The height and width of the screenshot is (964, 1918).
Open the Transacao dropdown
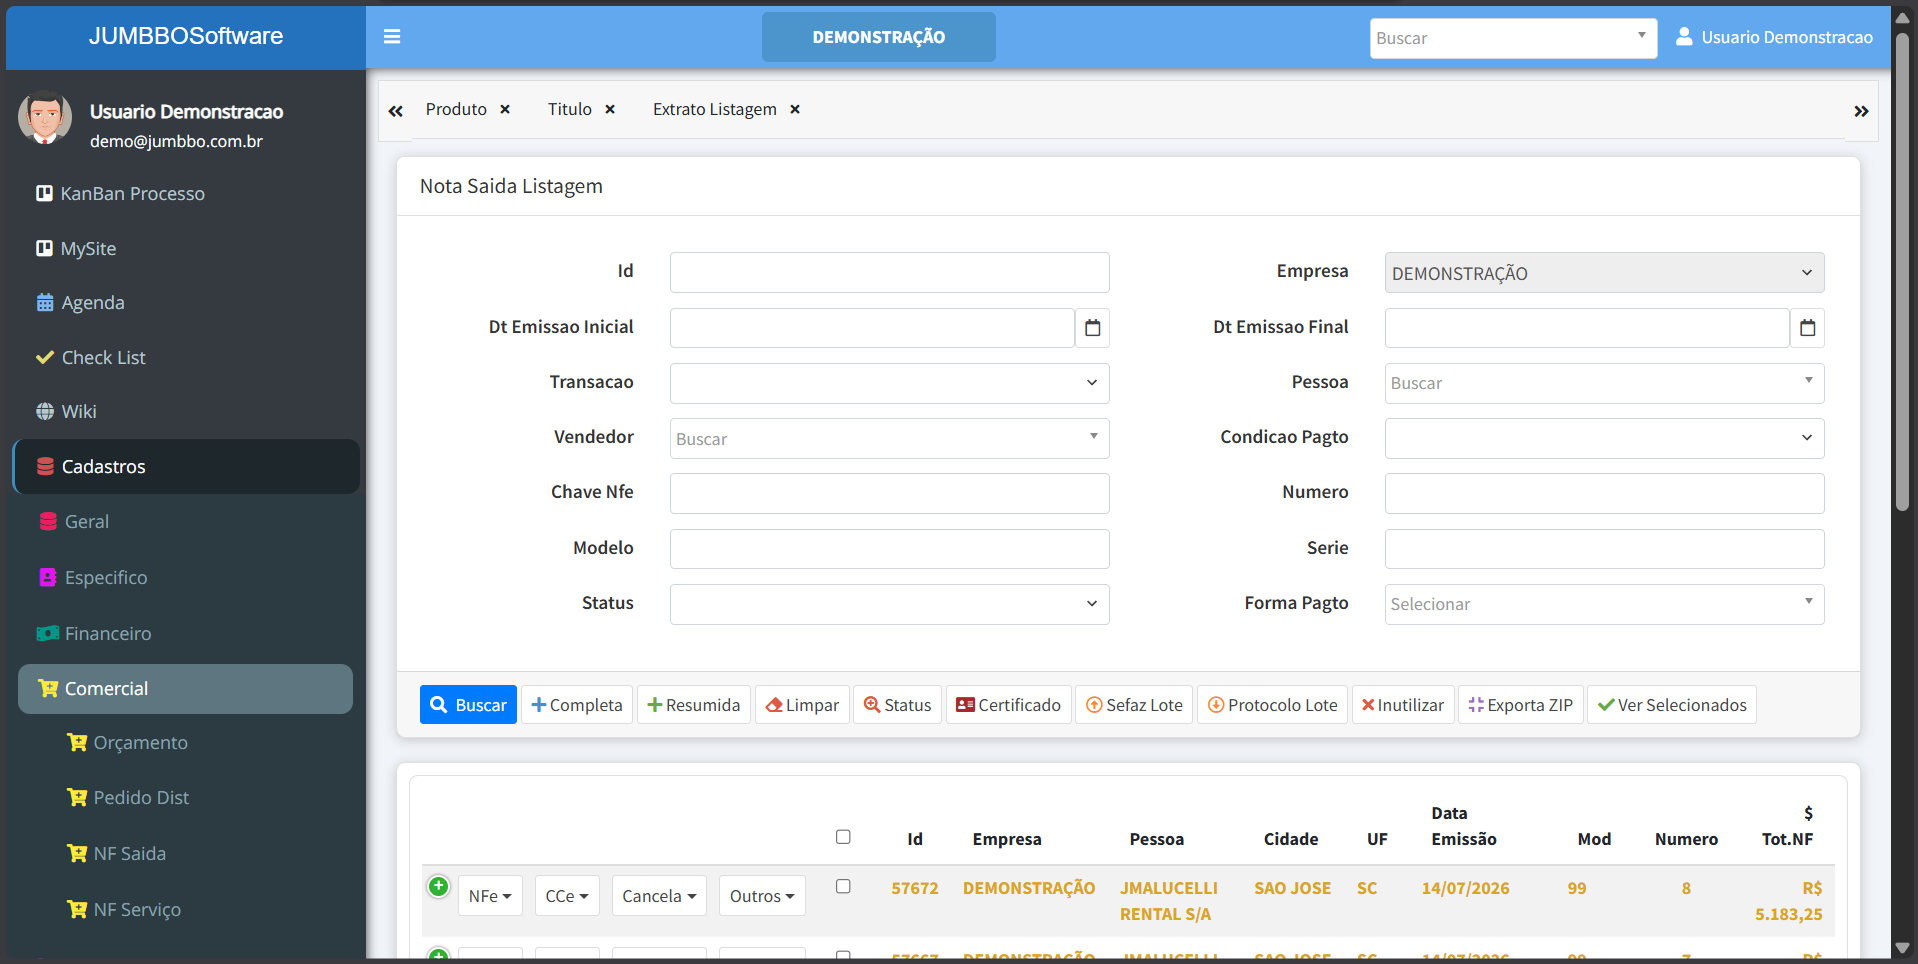tap(889, 383)
